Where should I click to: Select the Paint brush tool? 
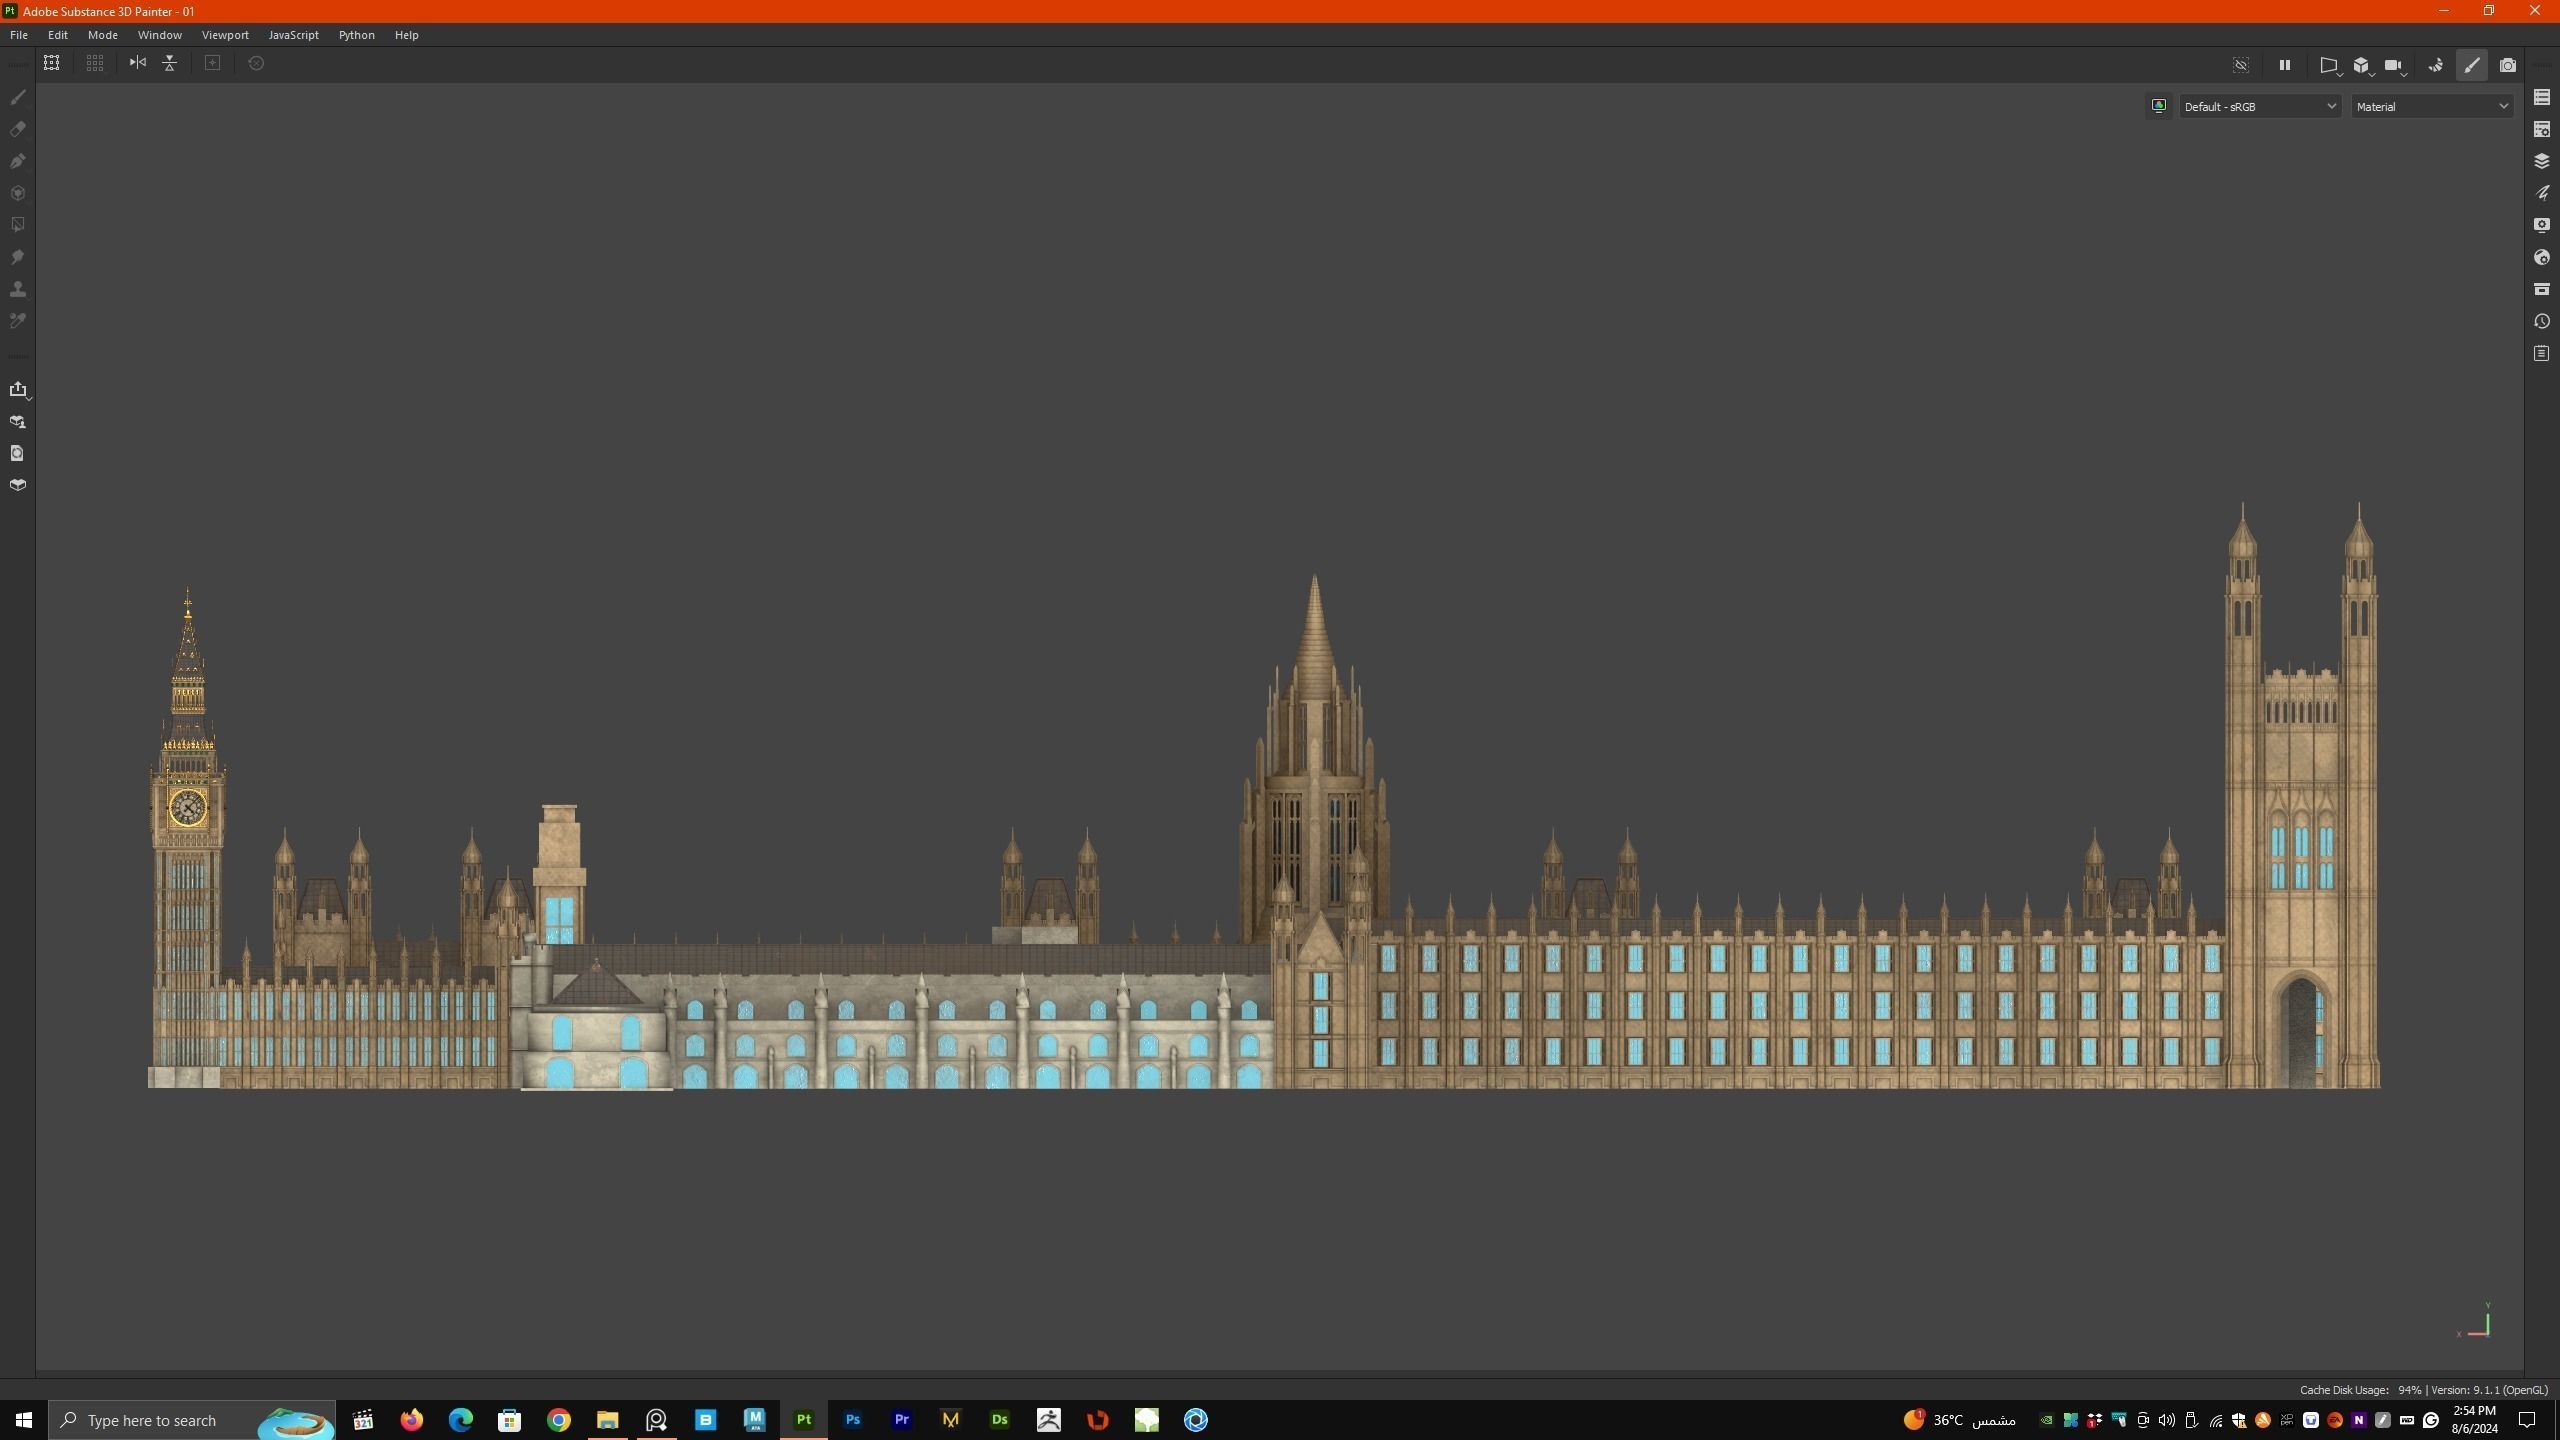17,97
